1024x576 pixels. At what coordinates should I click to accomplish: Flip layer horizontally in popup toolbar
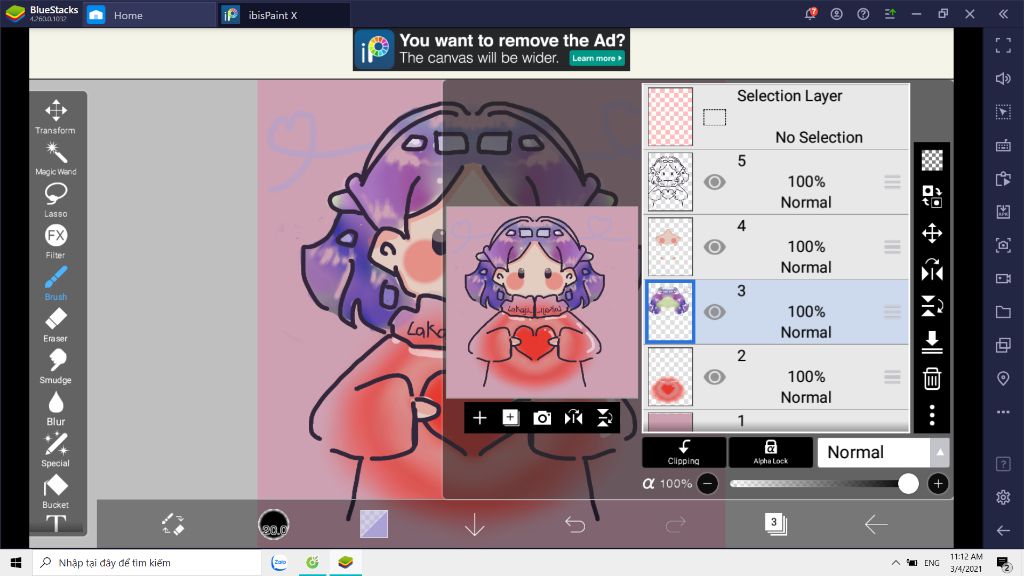573,418
